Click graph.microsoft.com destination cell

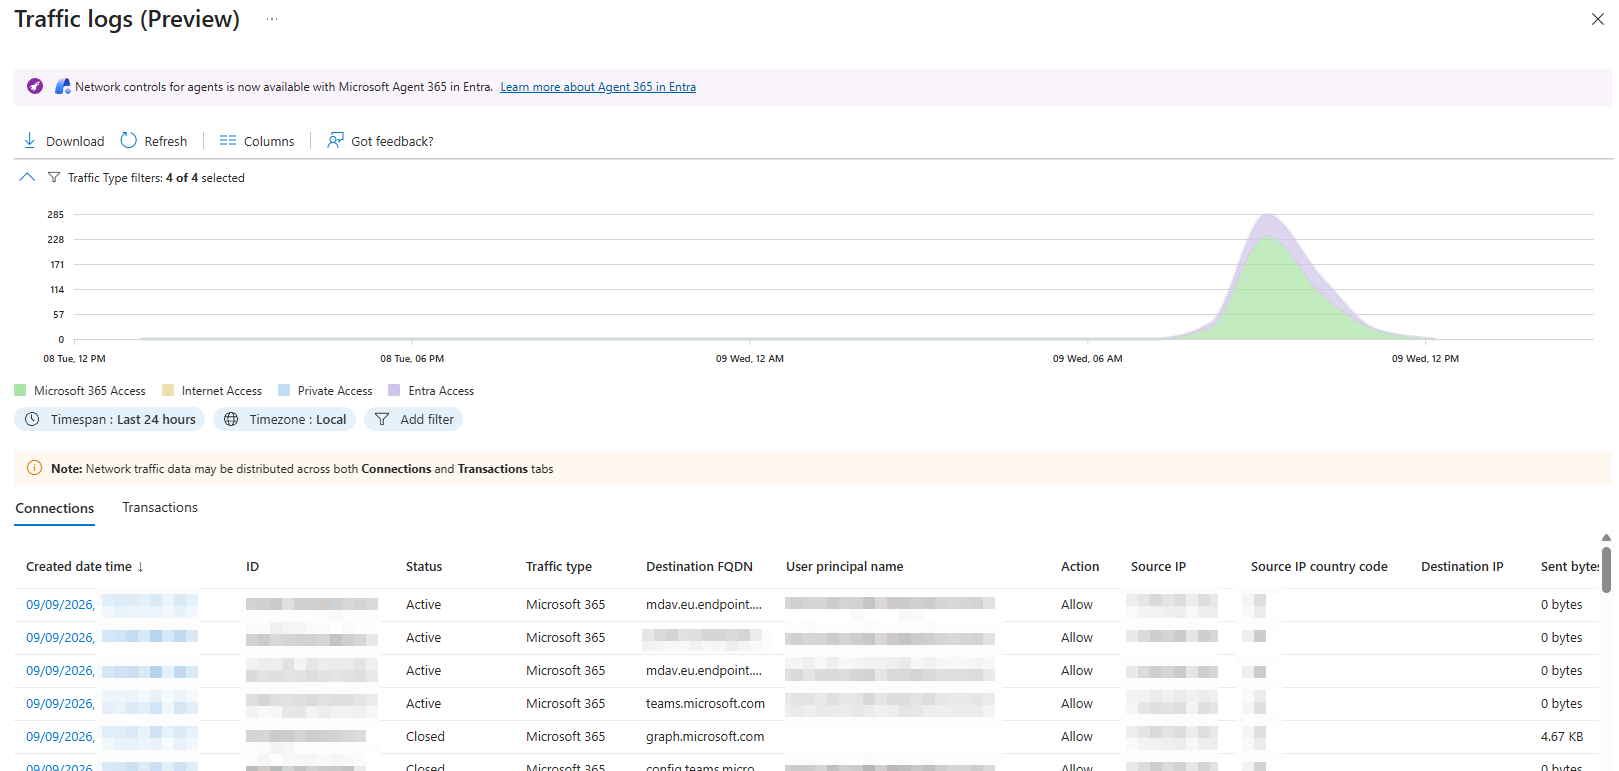tap(705, 737)
